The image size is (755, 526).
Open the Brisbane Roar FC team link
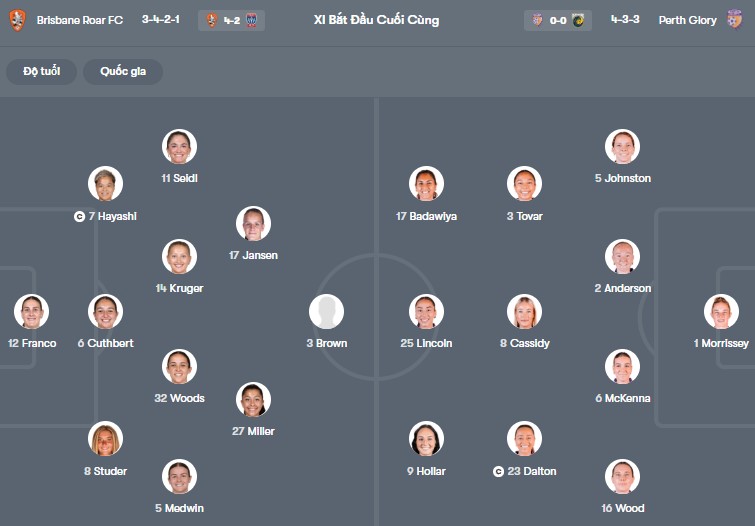tap(79, 20)
